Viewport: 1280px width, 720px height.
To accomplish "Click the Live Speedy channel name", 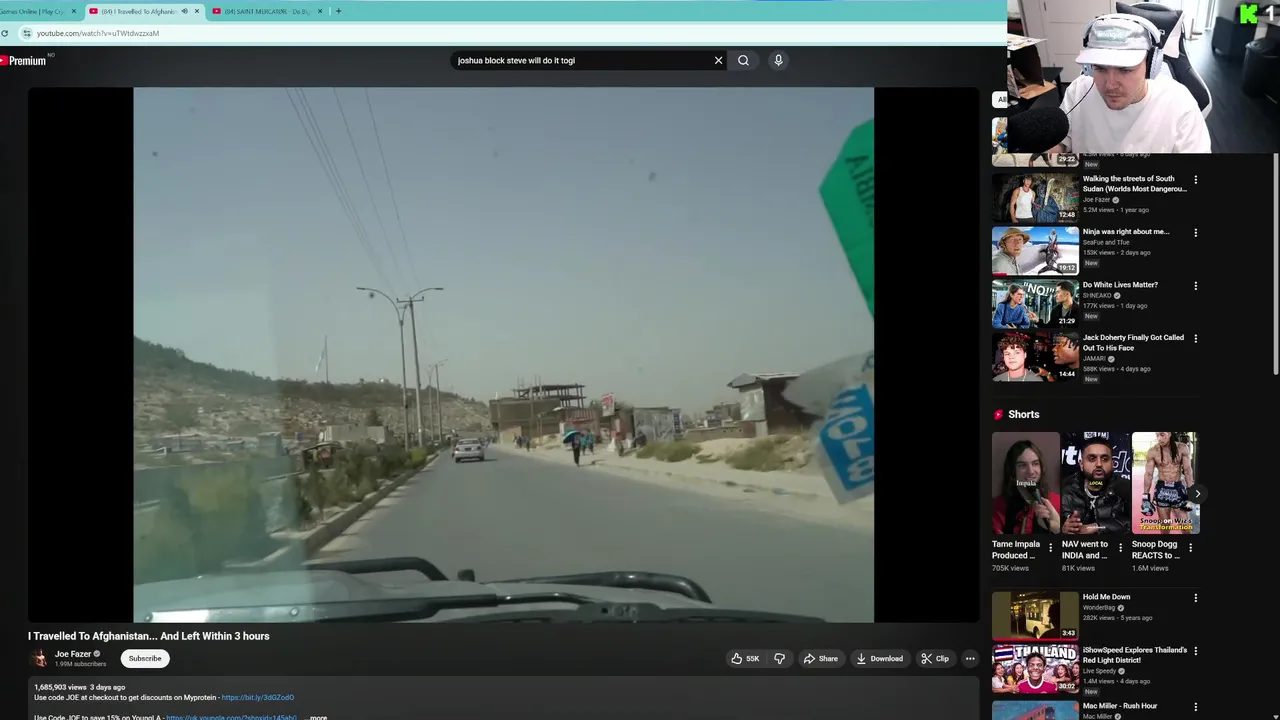I will [x=1099, y=671].
